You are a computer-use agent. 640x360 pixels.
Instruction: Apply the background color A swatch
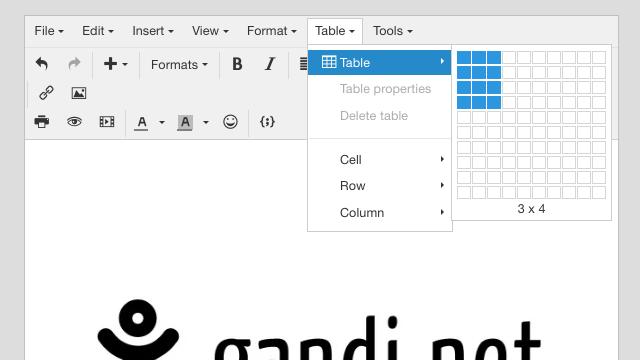tap(185, 122)
